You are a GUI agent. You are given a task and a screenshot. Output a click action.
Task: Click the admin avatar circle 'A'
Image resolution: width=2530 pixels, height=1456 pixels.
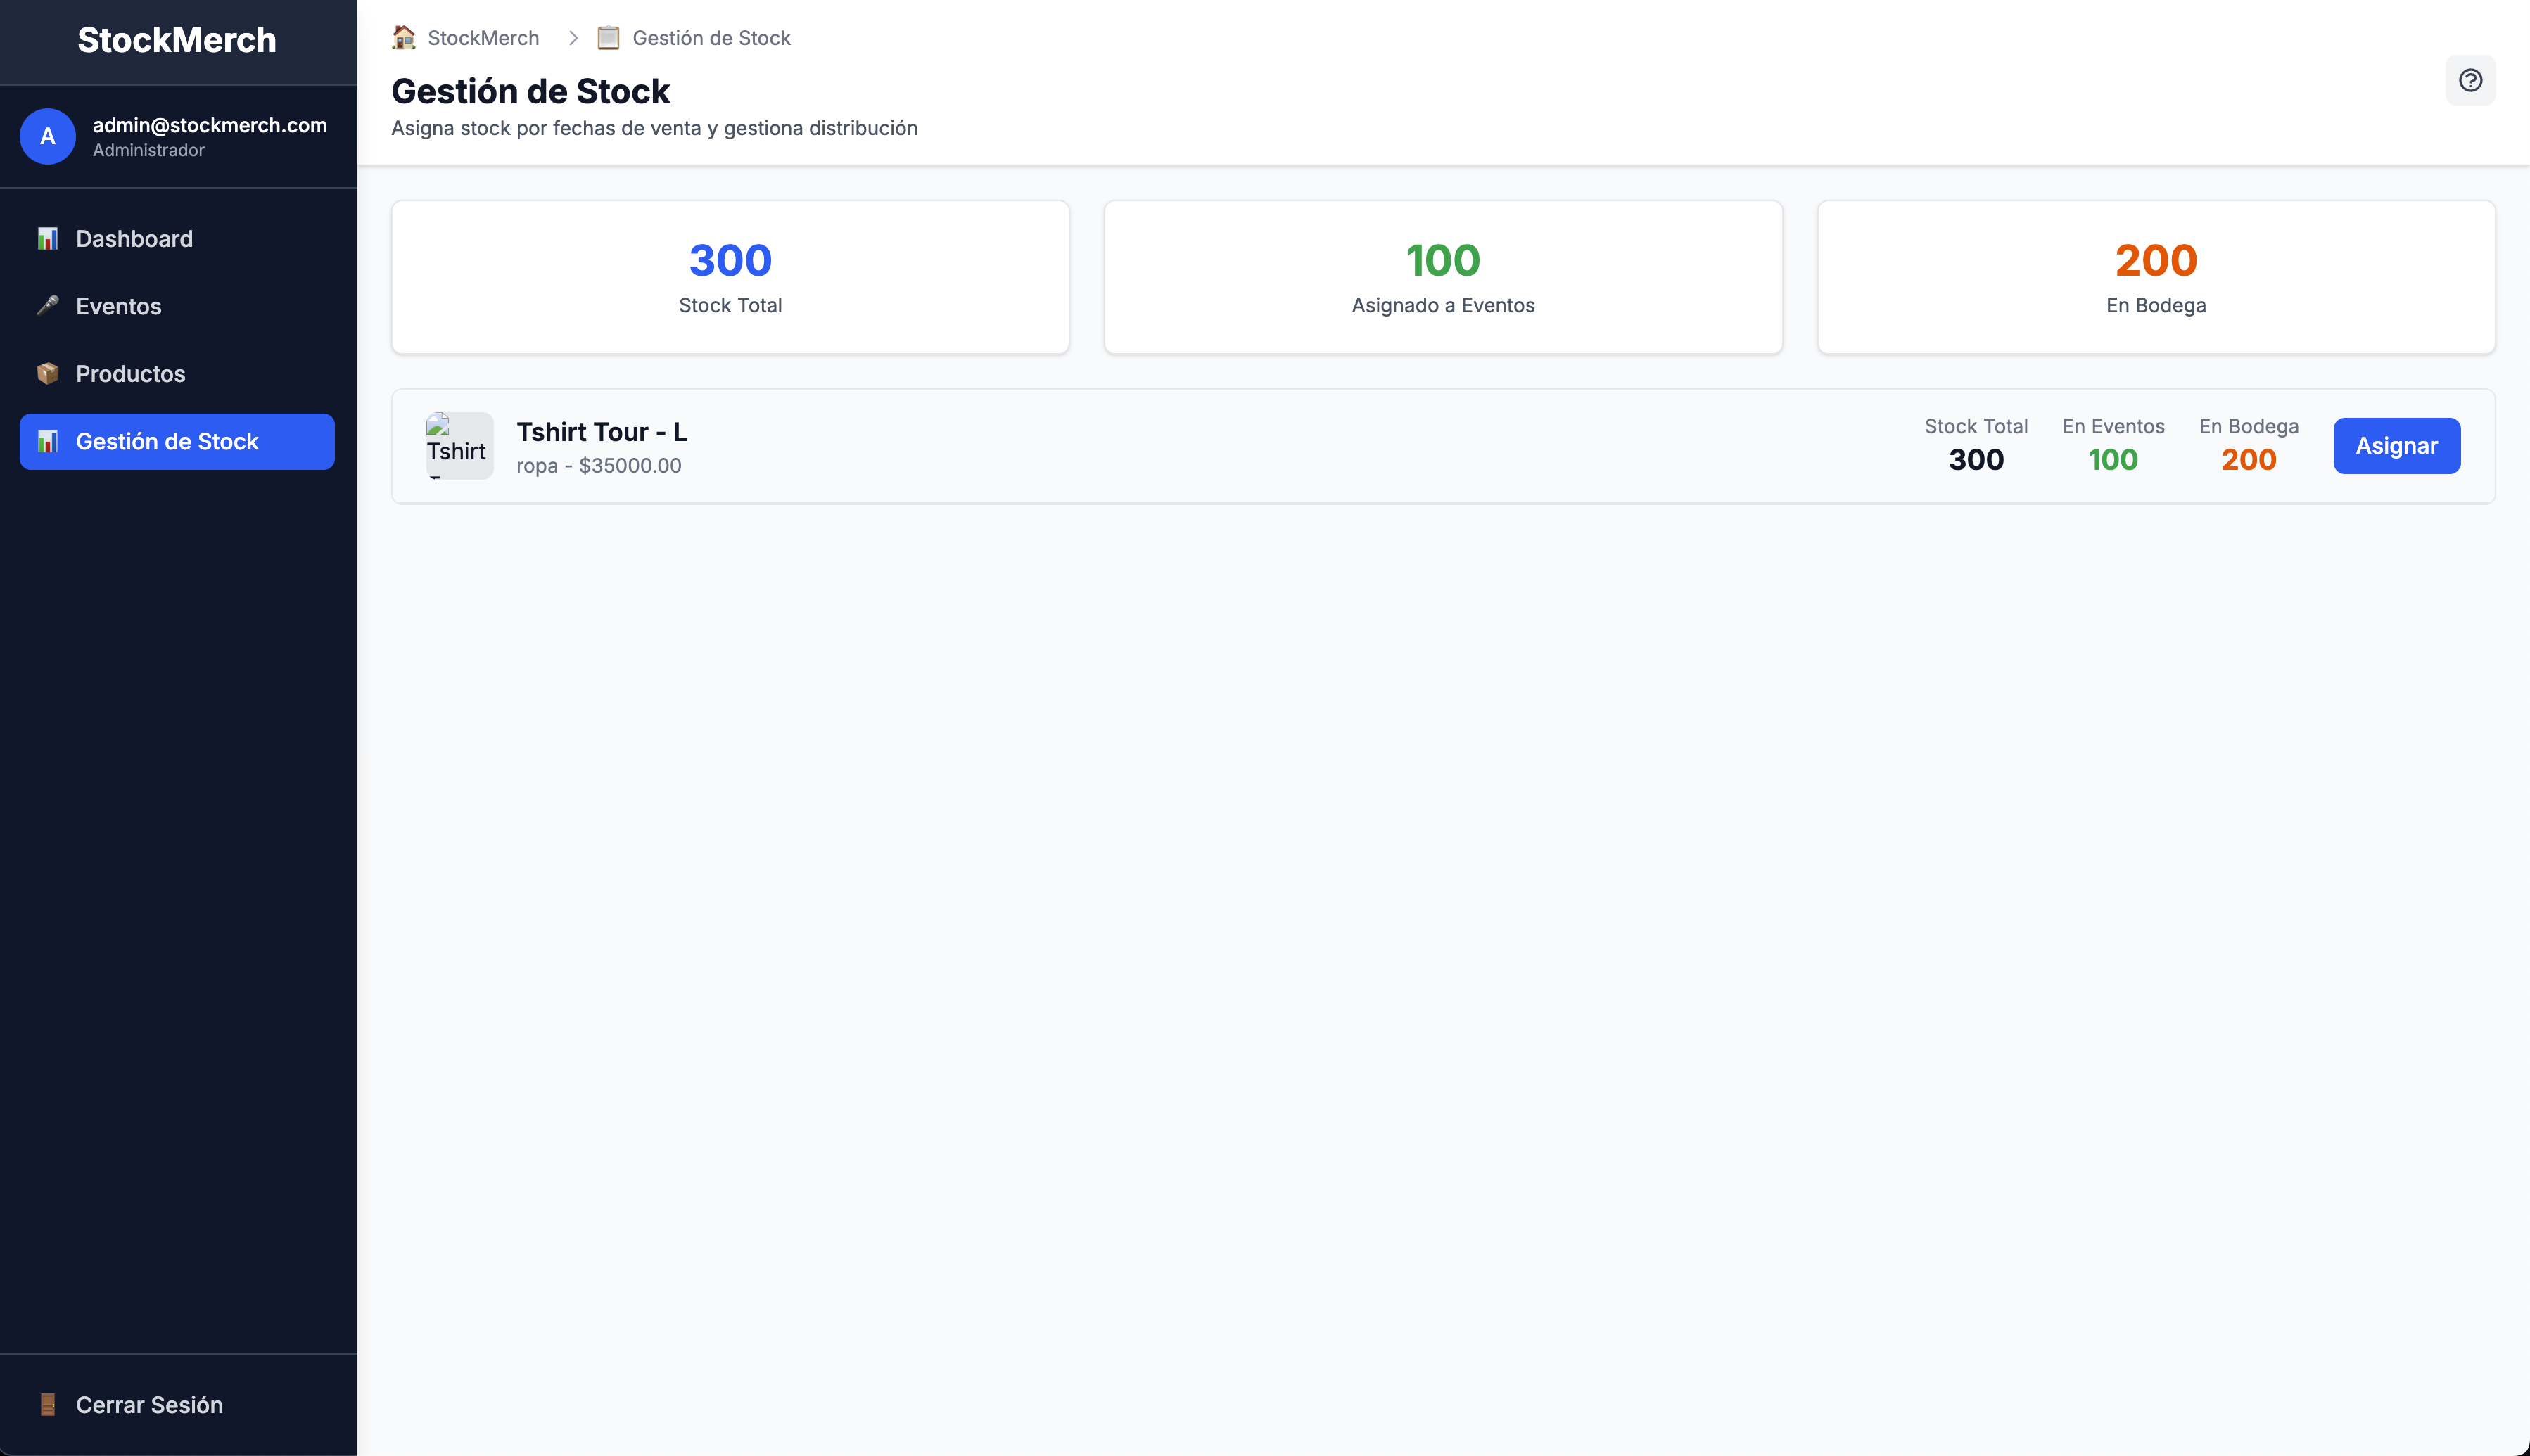pyautogui.click(x=47, y=136)
